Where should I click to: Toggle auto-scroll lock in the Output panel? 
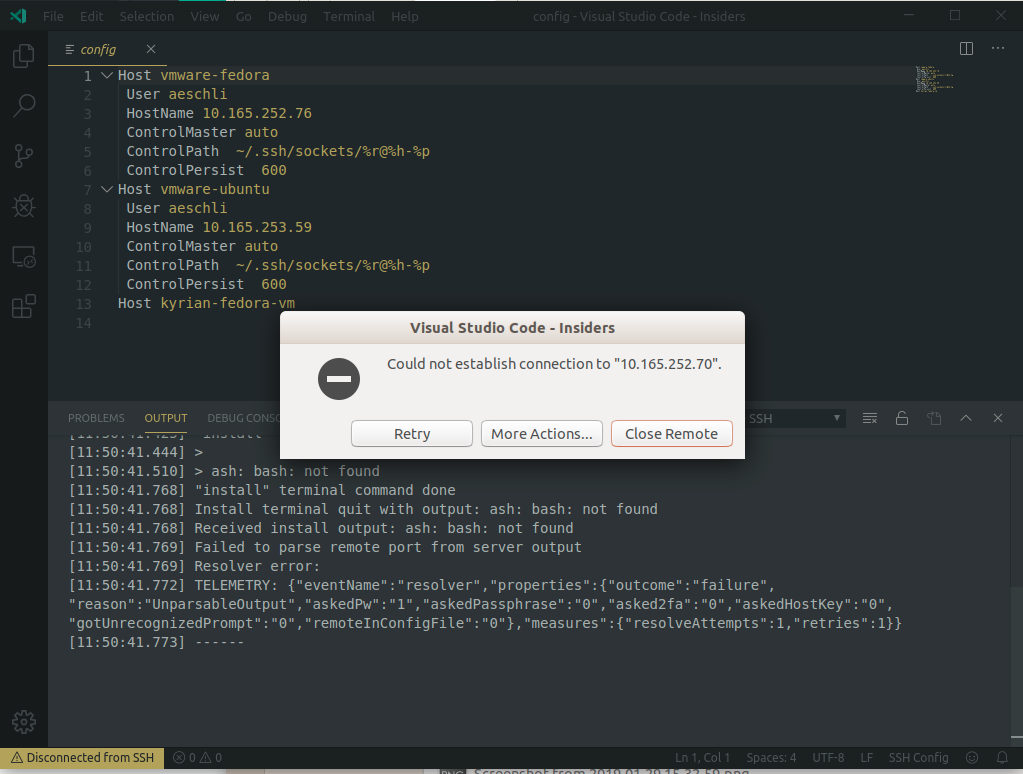[901, 418]
